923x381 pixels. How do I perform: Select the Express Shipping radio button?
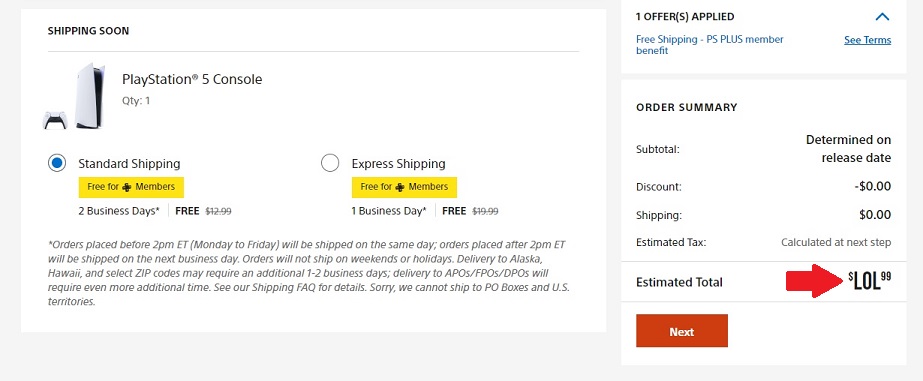[330, 163]
